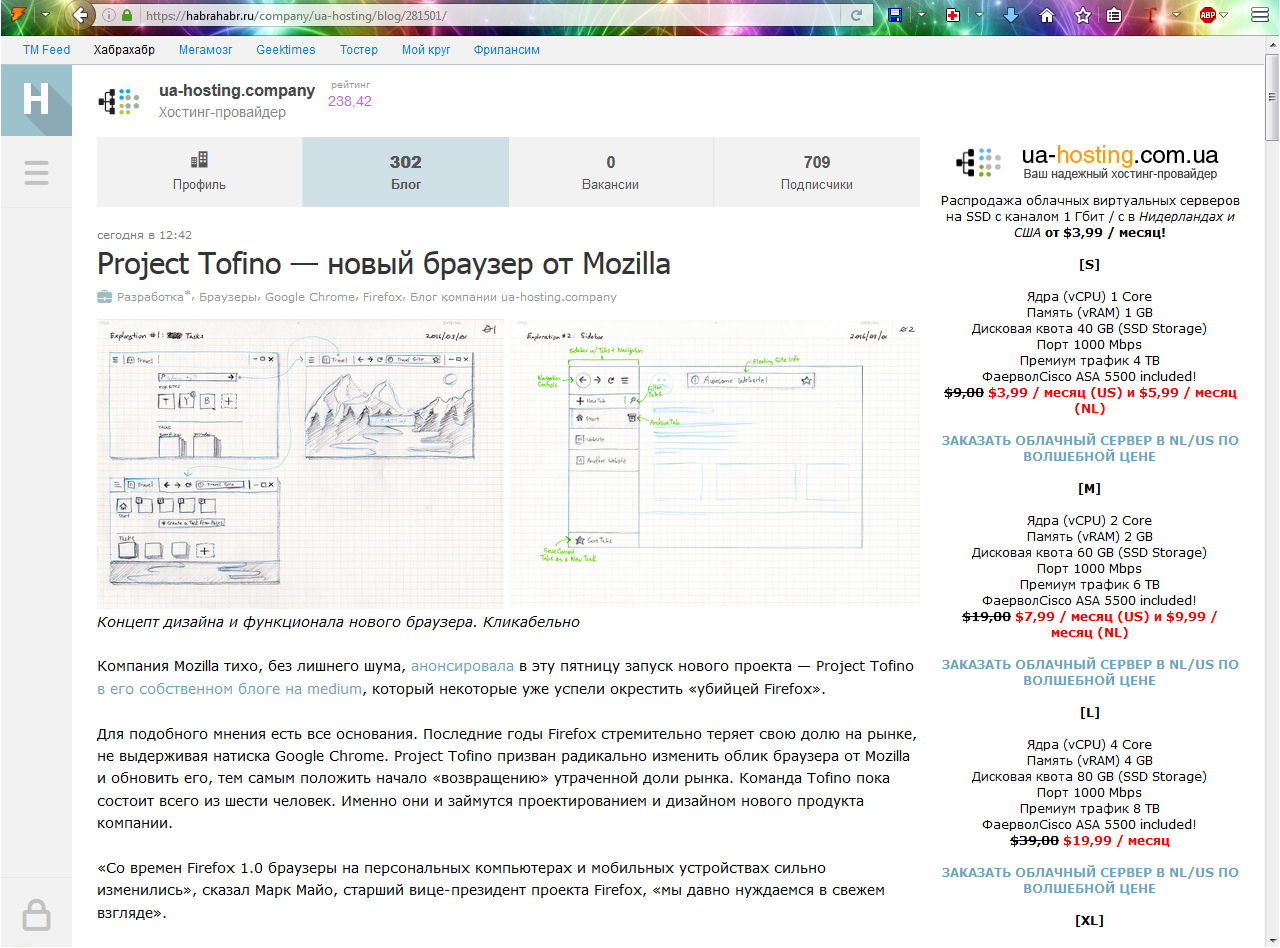Viewport: 1280px width, 948px height.
Task: Click the padlock icon in the left sidebar
Action: (36, 914)
